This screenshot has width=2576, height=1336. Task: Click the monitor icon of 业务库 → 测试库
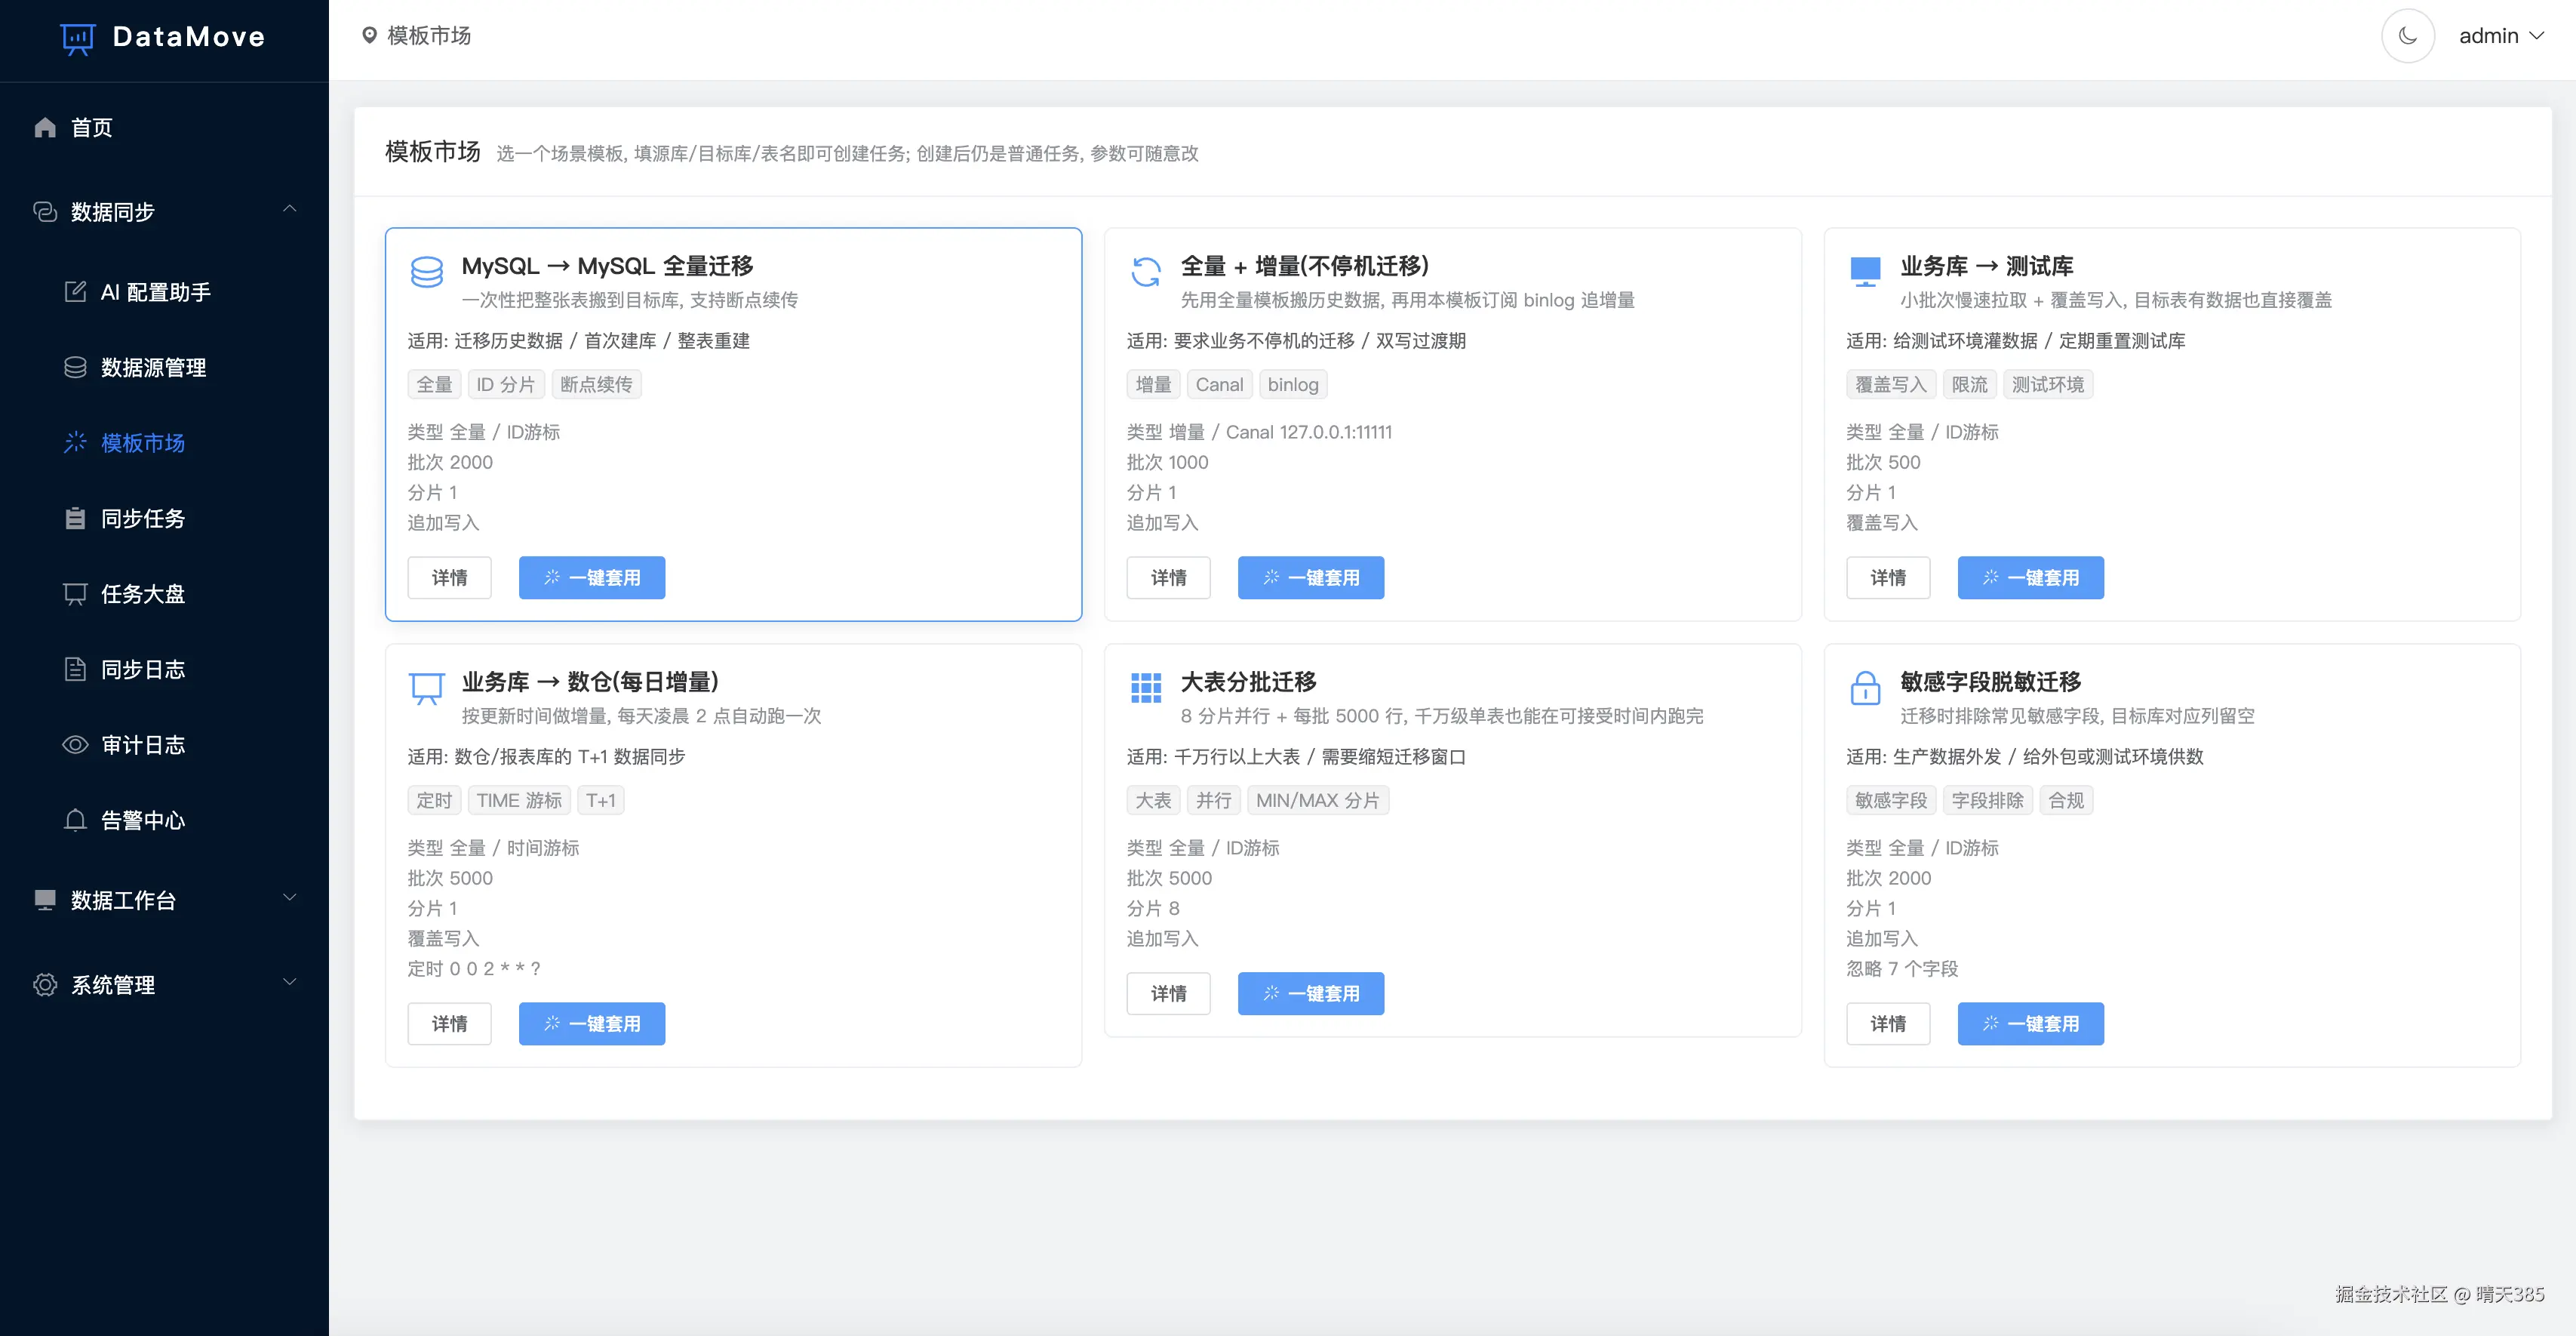[1865, 272]
